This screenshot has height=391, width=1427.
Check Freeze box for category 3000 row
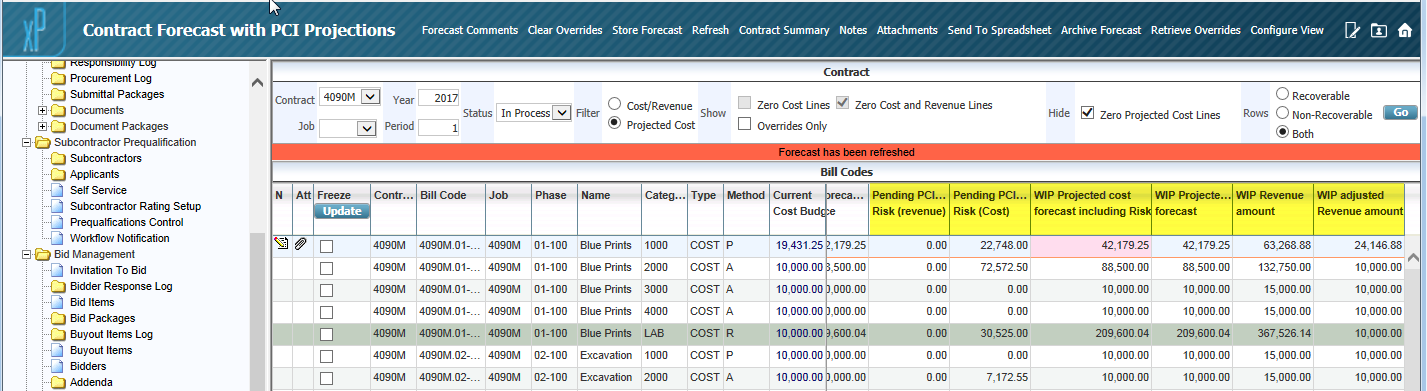pos(326,289)
